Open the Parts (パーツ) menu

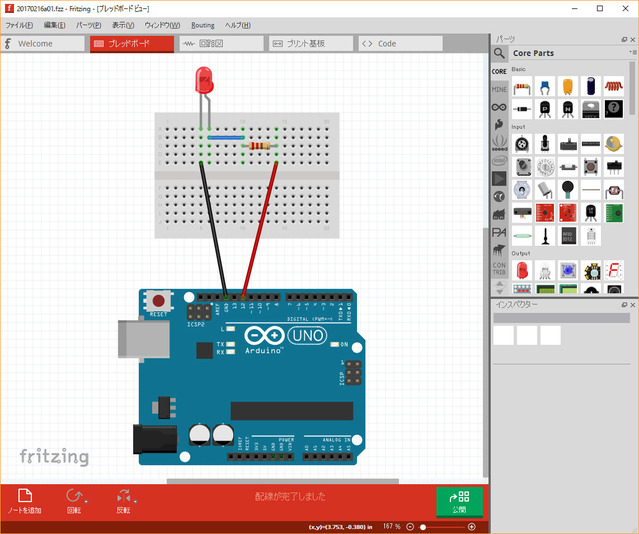88,25
